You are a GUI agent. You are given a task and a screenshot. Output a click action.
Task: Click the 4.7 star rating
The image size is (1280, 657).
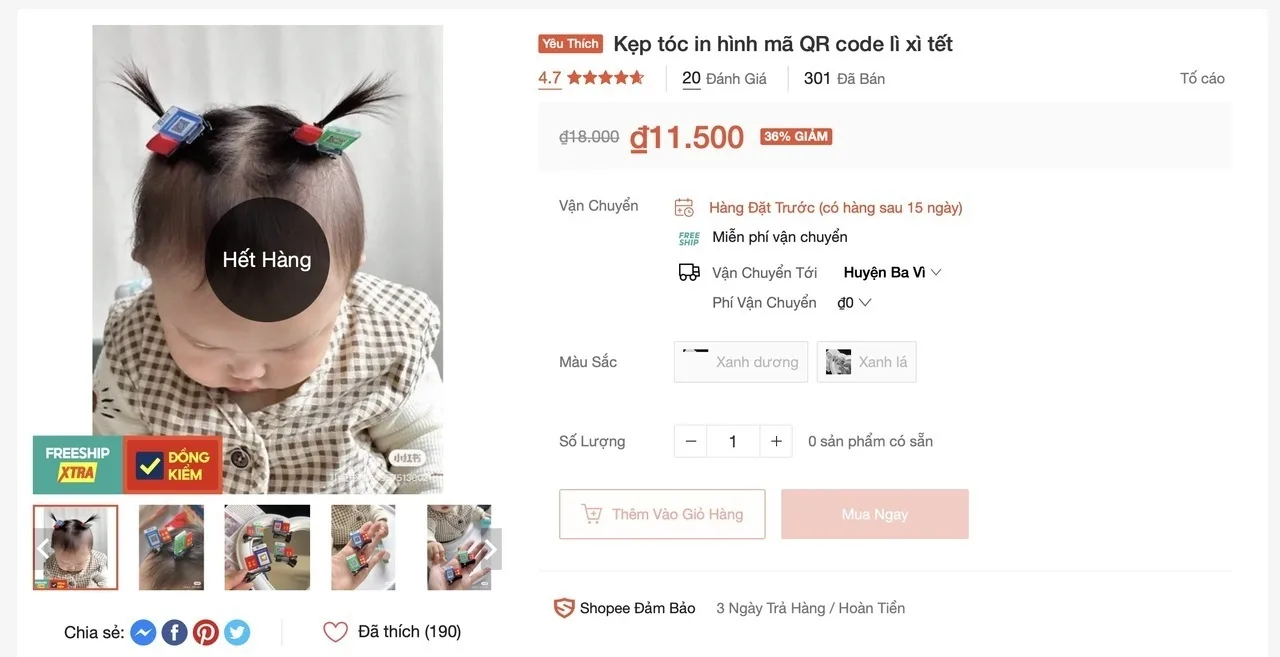tap(590, 78)
